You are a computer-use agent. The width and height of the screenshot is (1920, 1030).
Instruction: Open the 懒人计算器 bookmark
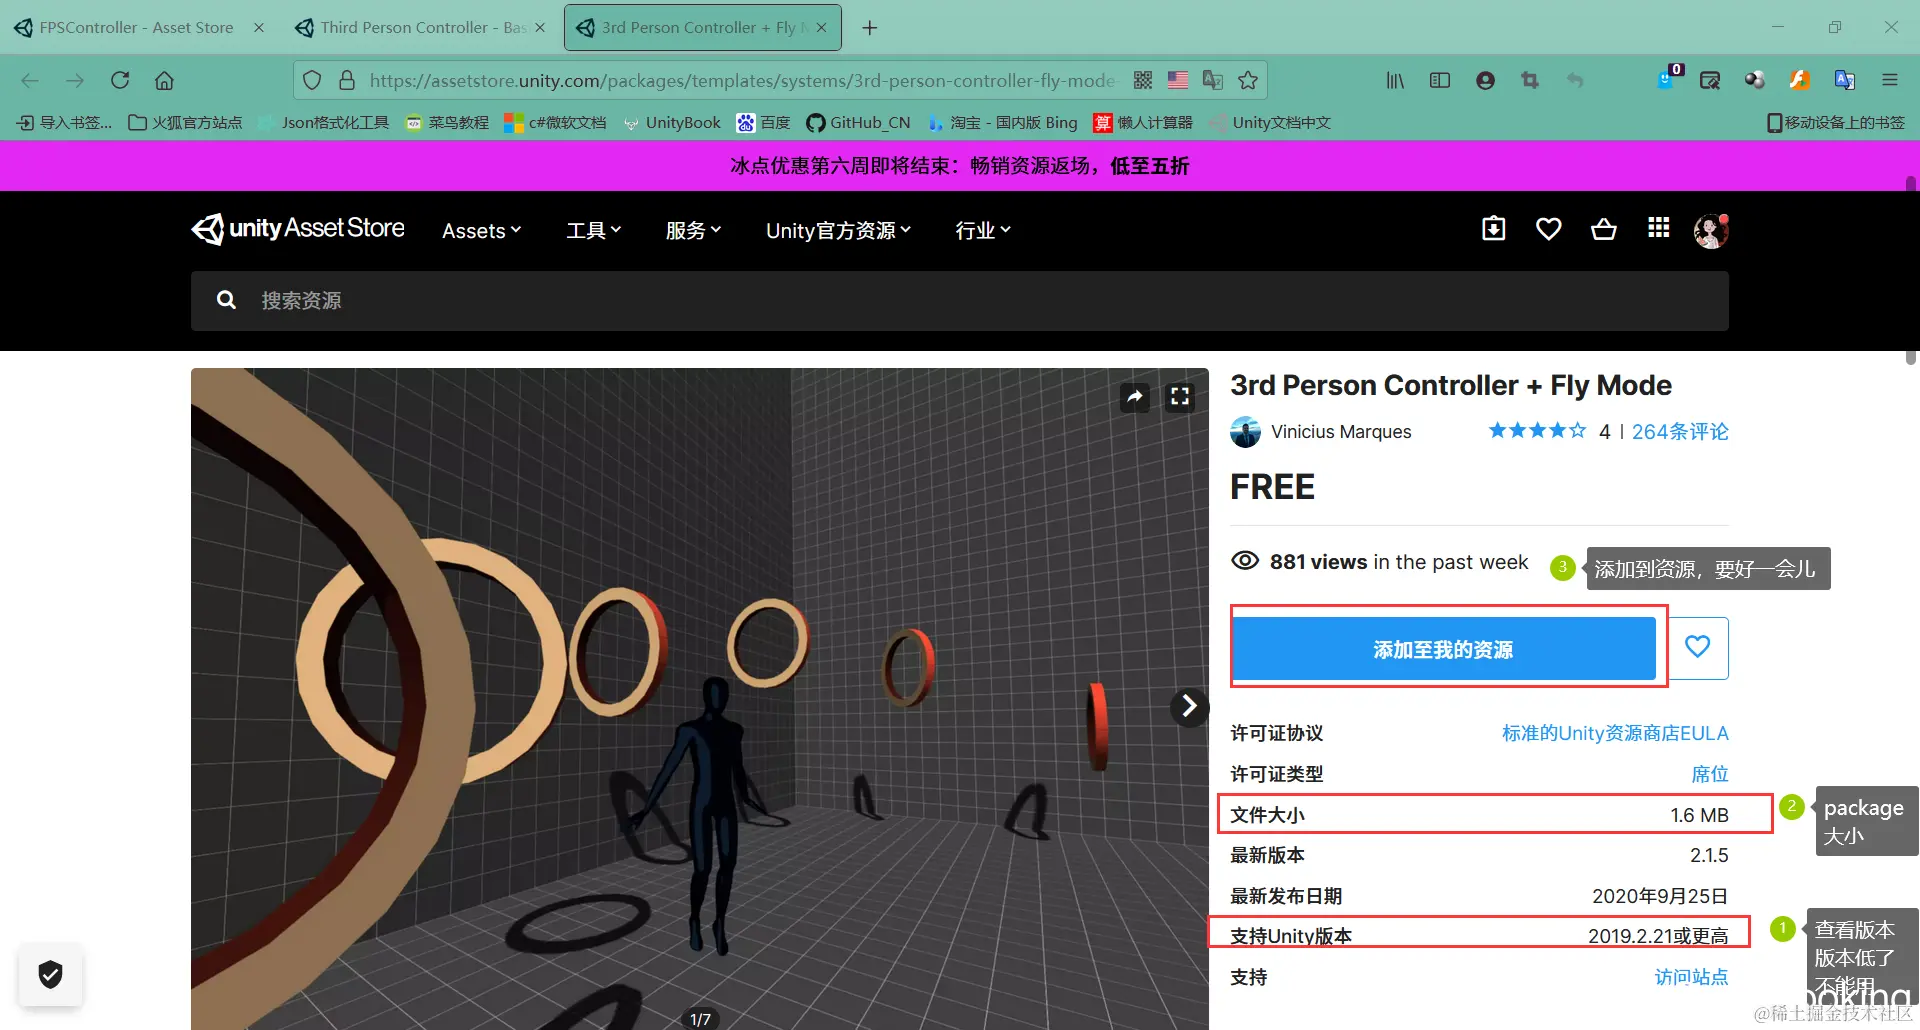pos(1143,122)
